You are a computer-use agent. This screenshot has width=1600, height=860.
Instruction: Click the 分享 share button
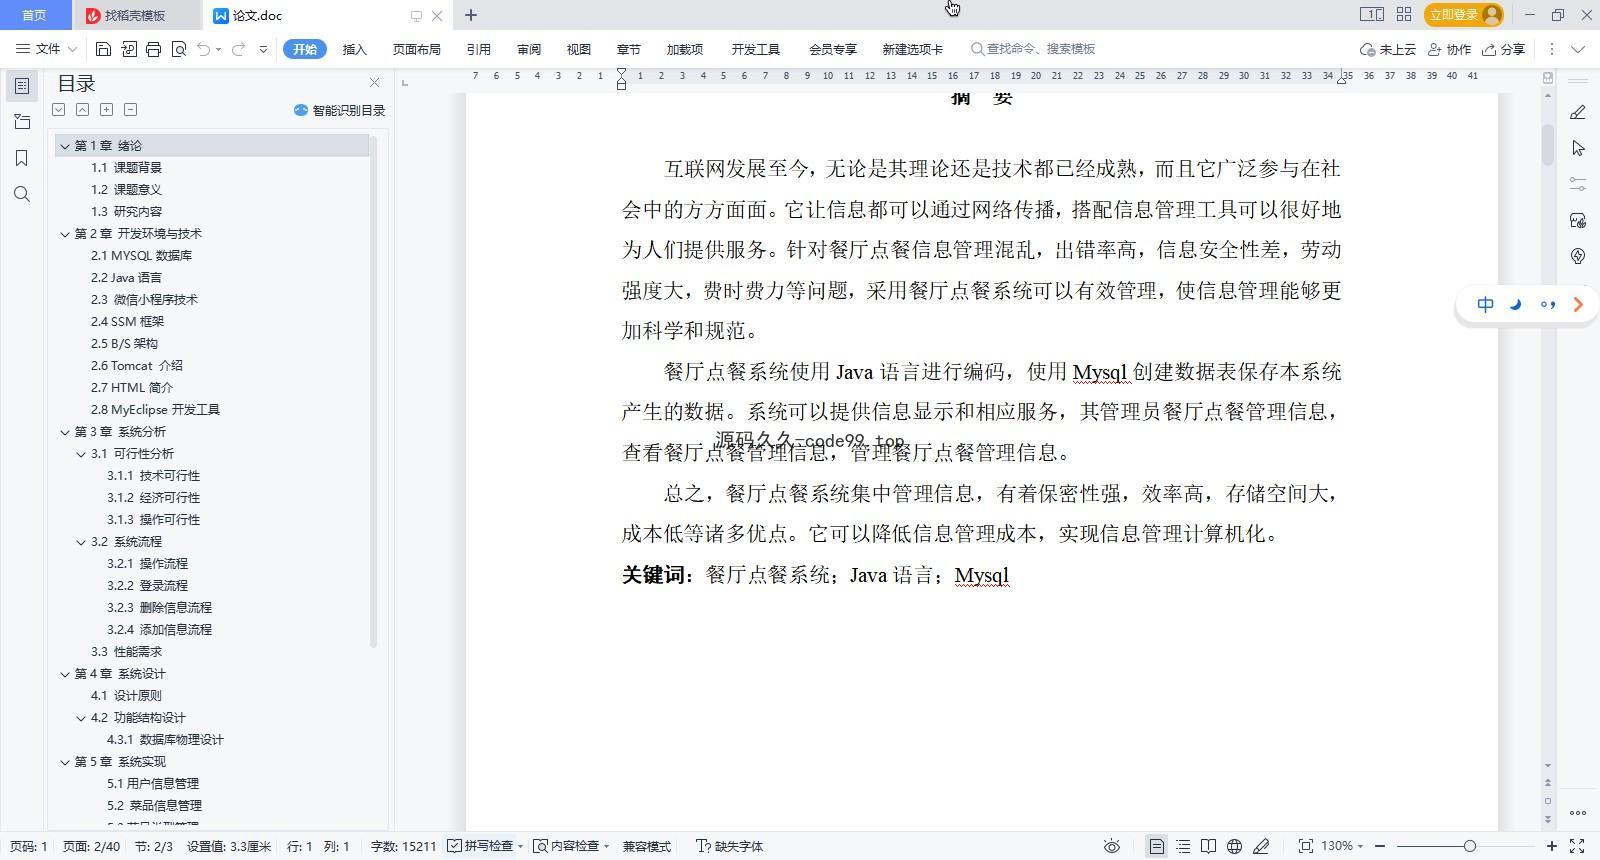(x=1504, y=49)
